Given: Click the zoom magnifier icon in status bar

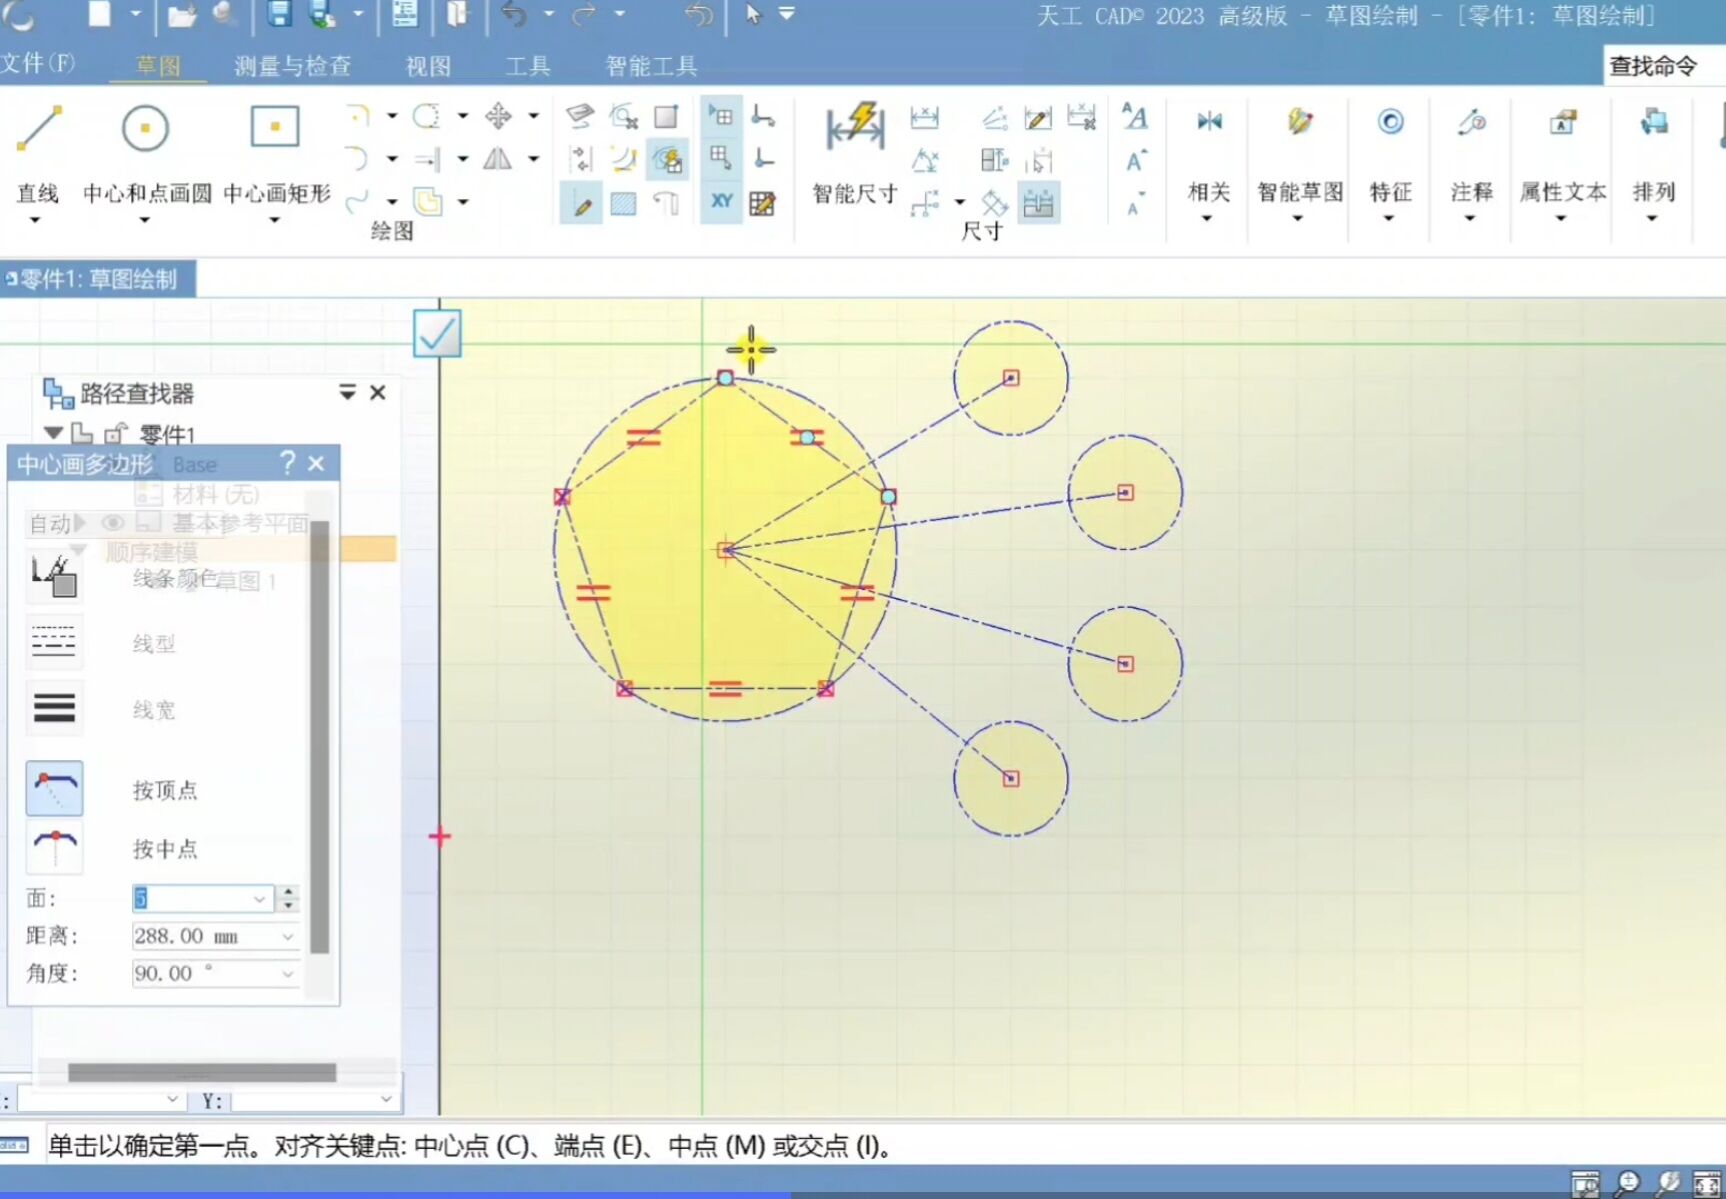Looking at the screenshot, I should [x=1627, y=1183].
